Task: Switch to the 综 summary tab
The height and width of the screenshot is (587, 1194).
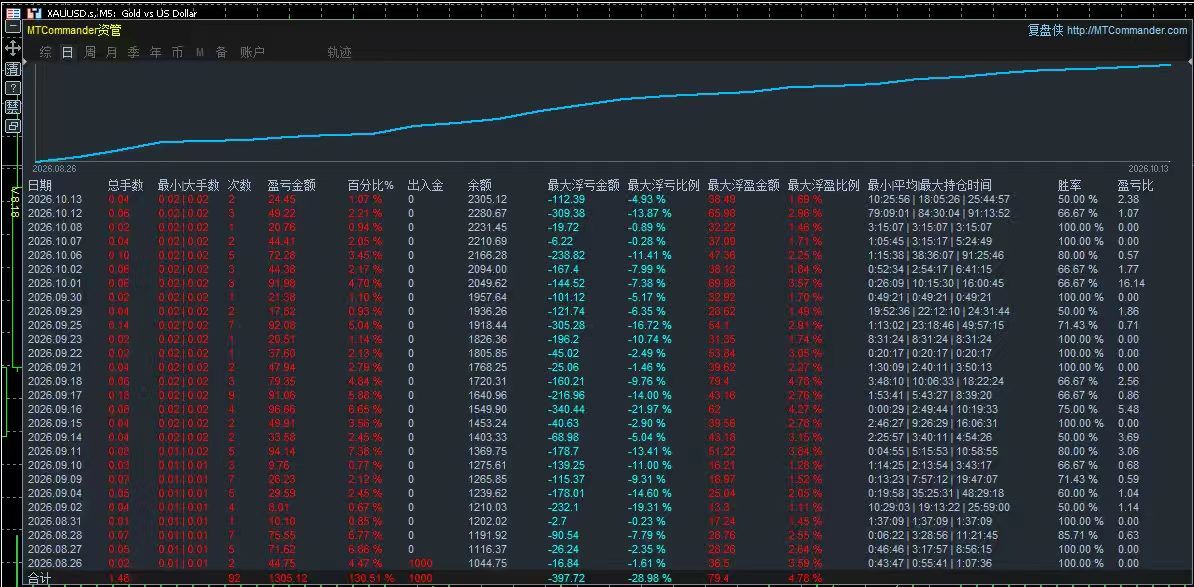Action: pyautogui.click(x=46, y=53)
